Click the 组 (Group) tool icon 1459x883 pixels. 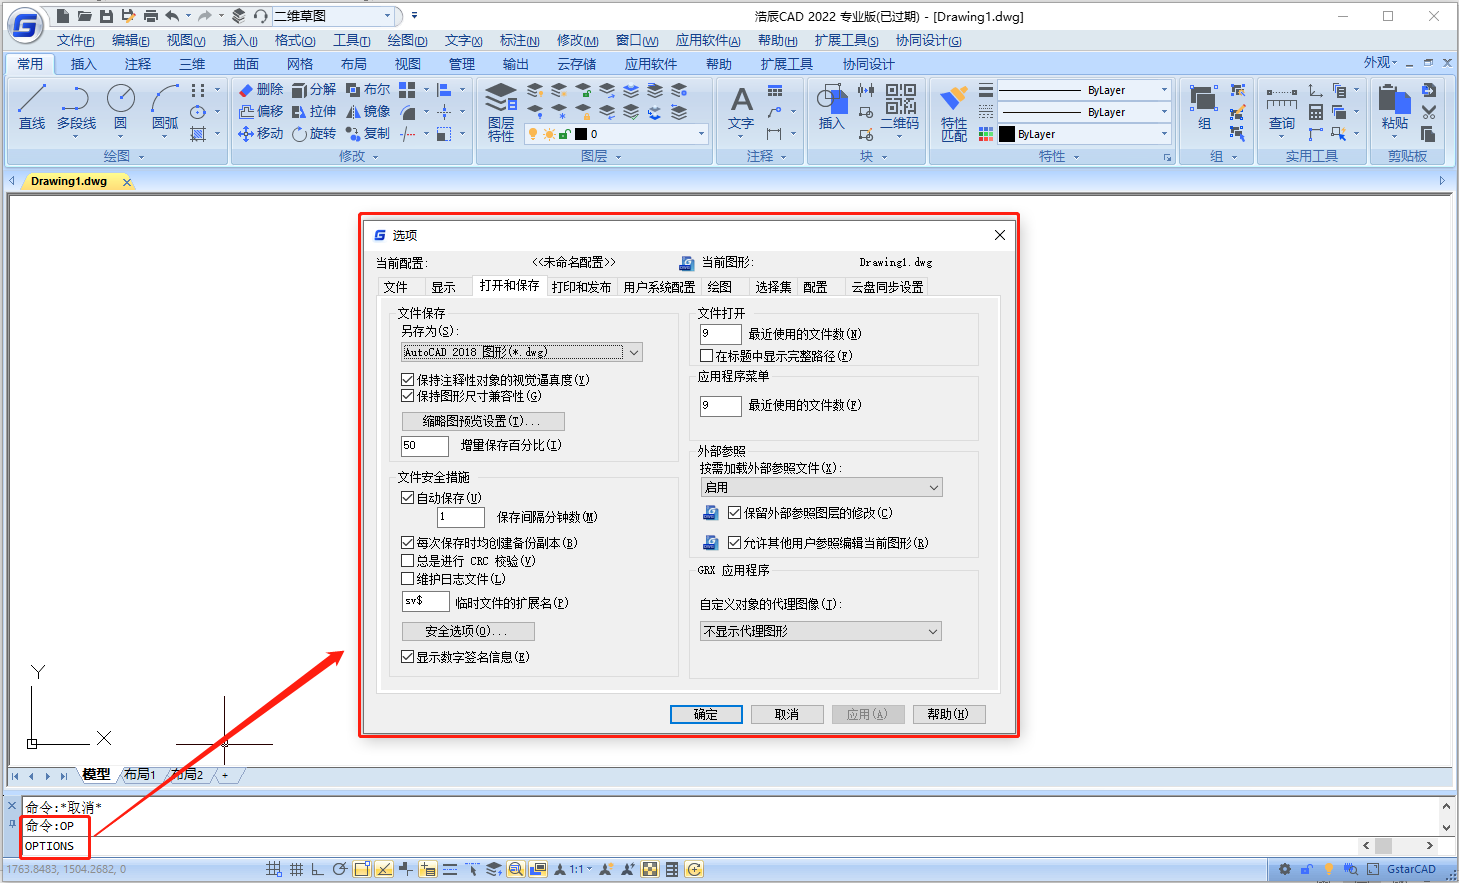tap(1204, 108)
